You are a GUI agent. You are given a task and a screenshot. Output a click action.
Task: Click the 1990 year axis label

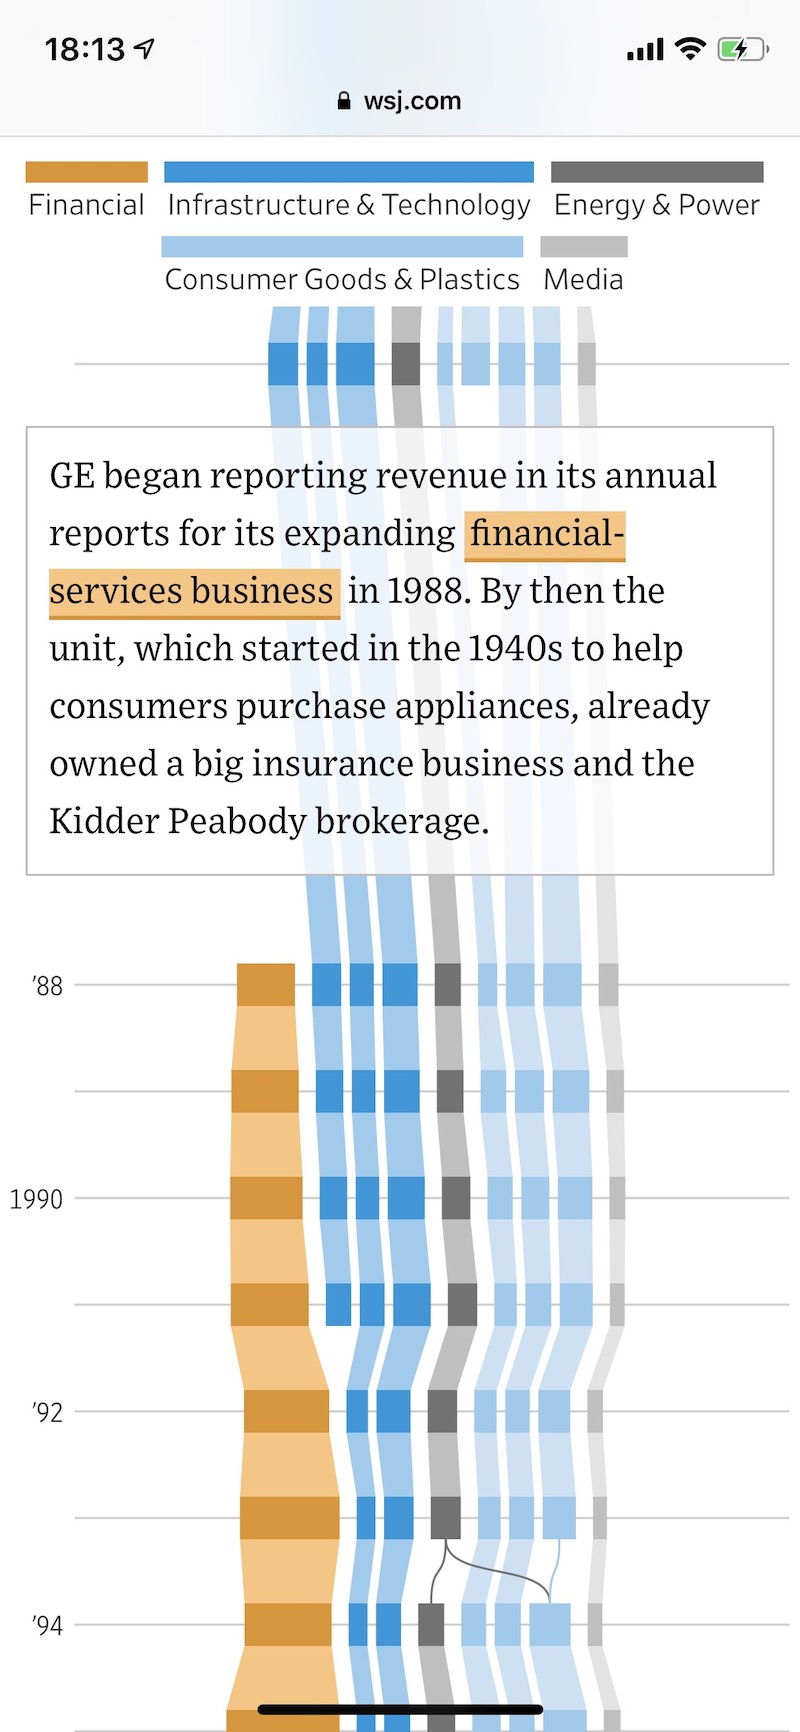click(36, 1199)
